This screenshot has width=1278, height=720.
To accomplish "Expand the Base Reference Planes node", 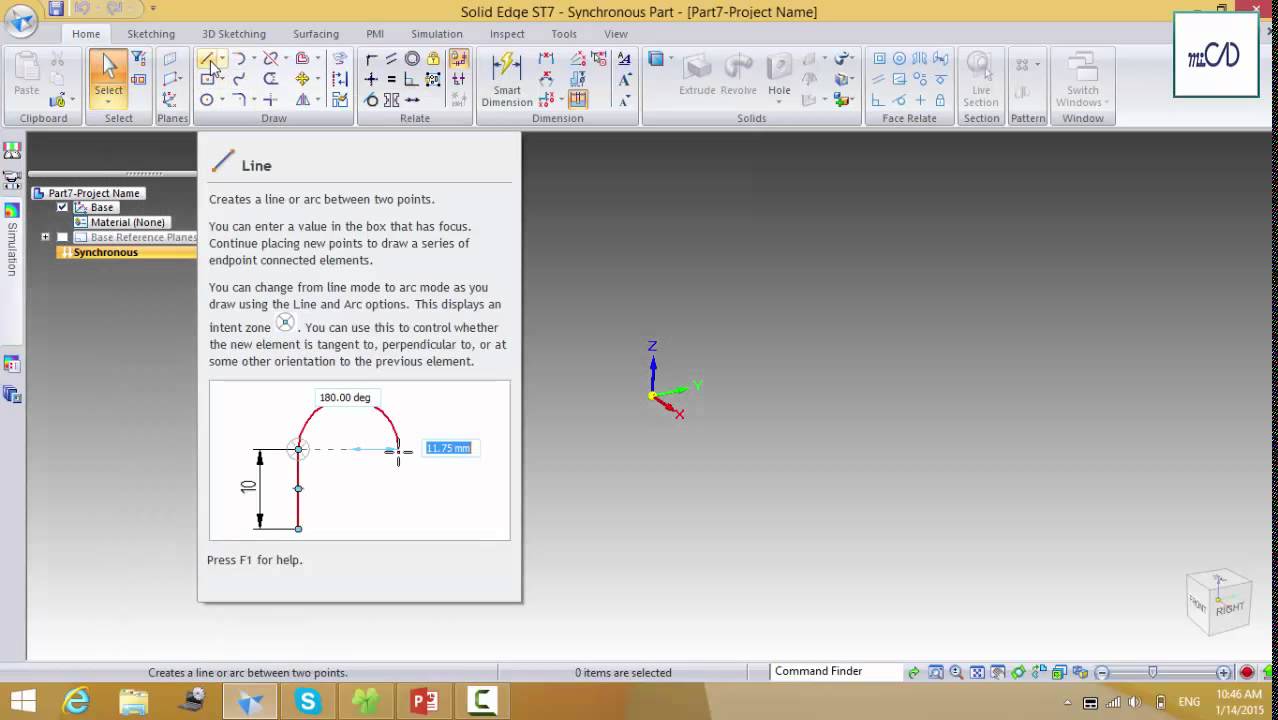I will click(x=45, y=237).
